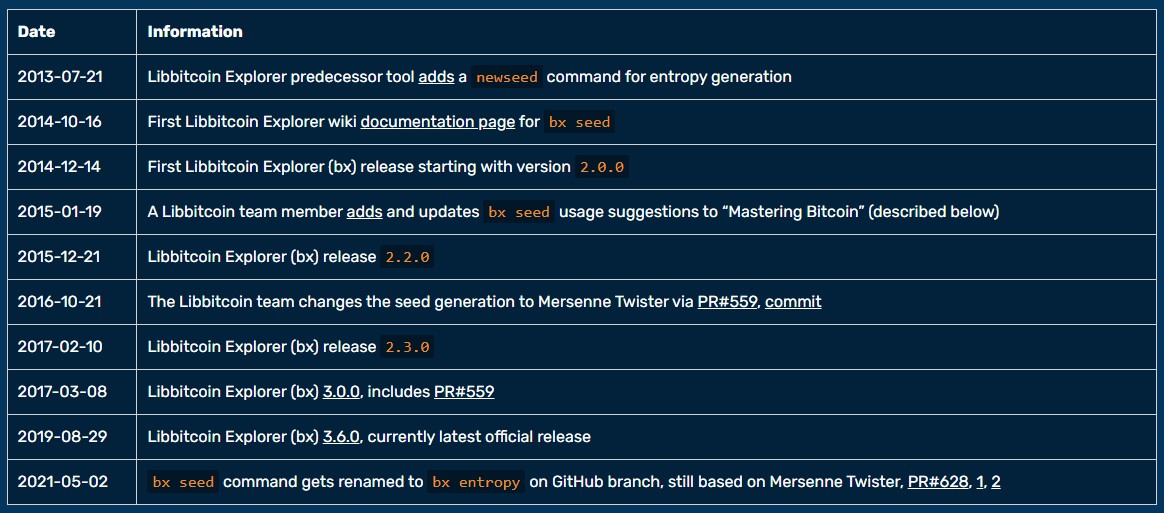Click the "newseed" code snippet
Screen dimensions: 1164x513
(507, 77)
